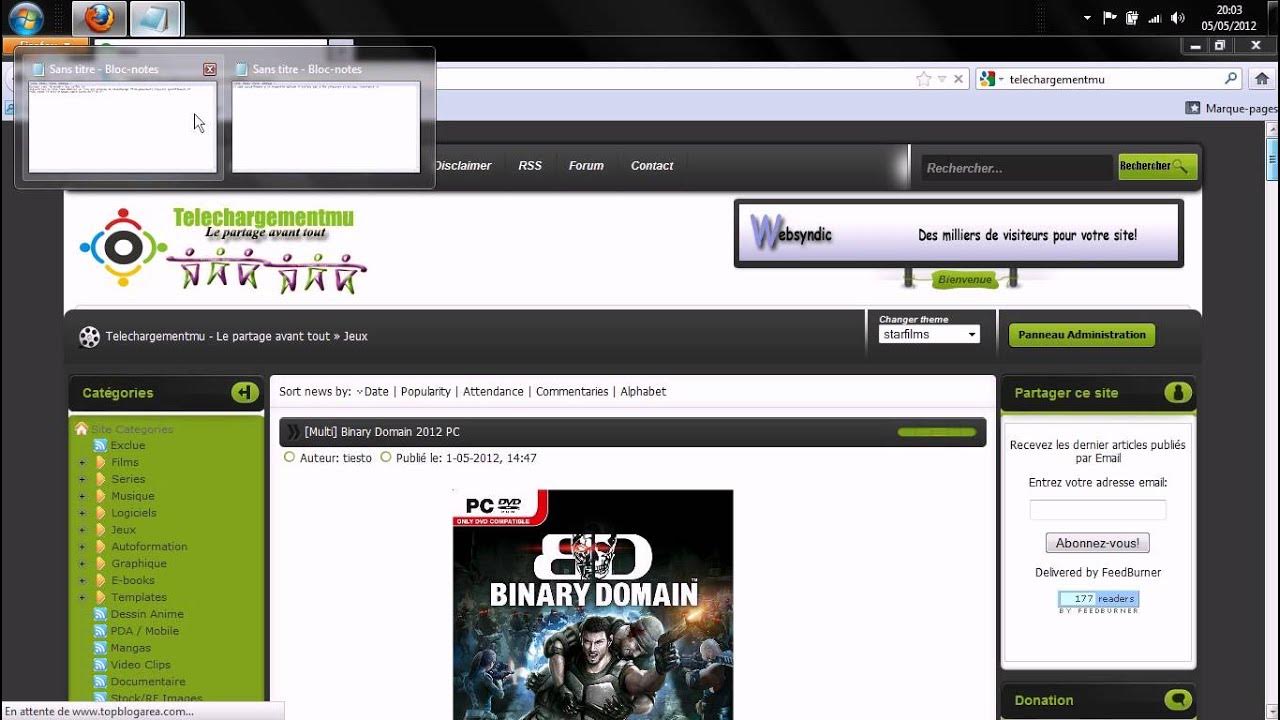Image resolution: width=1280 pixels, height=720 pixels.
Task: Open the Marque-pages bookmarks button
Action: tap(1231, 108)
